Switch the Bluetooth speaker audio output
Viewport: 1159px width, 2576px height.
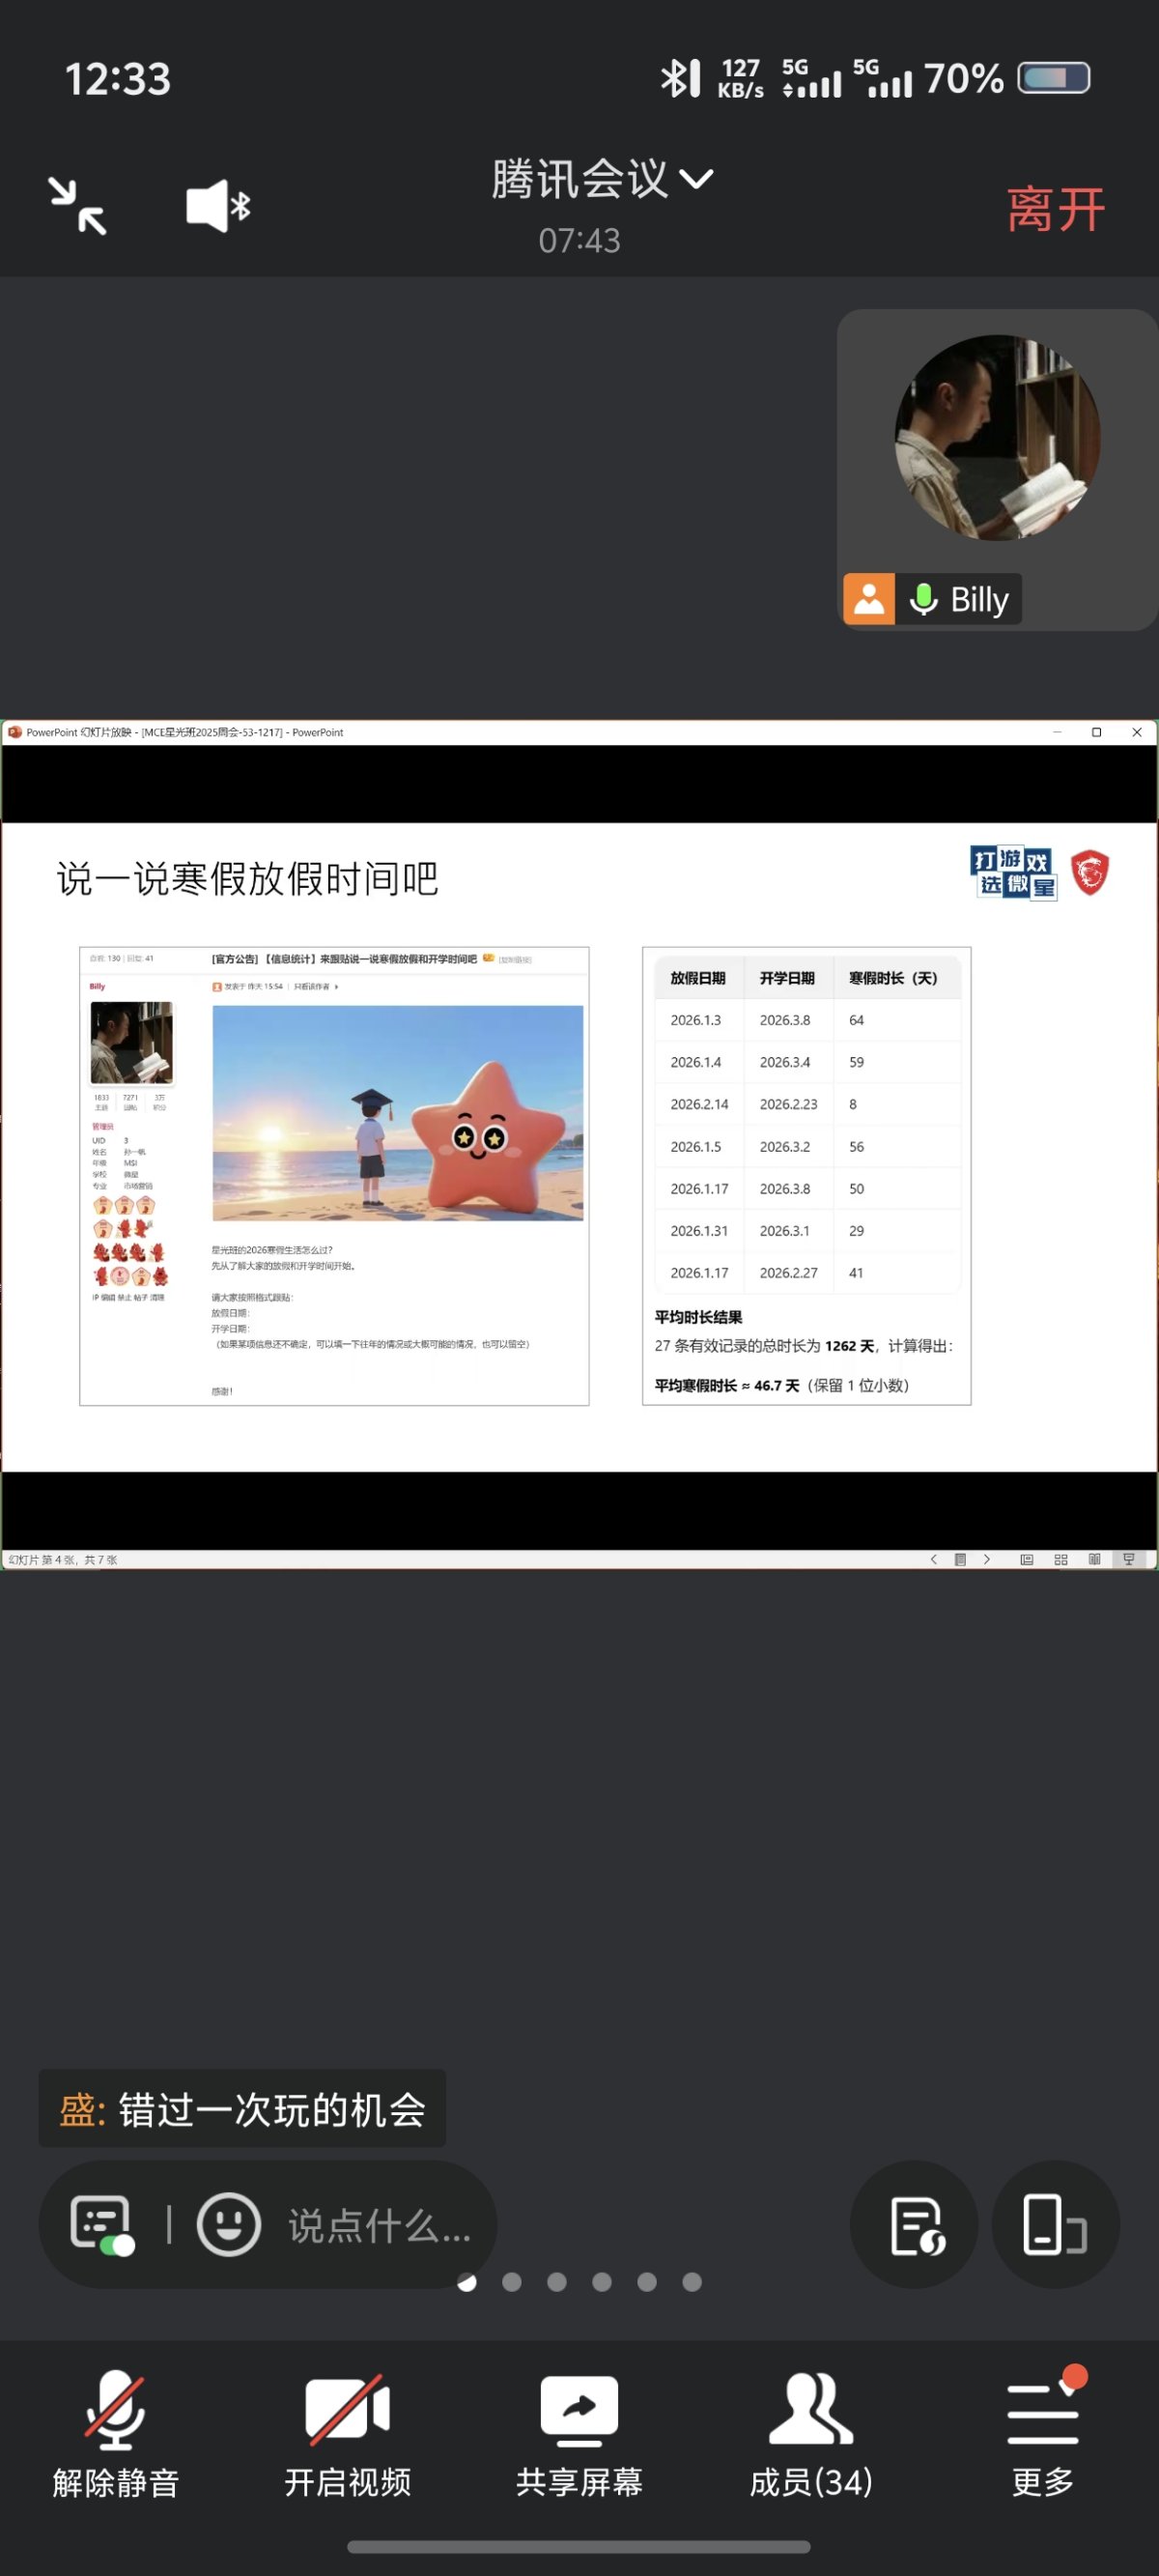218,206
